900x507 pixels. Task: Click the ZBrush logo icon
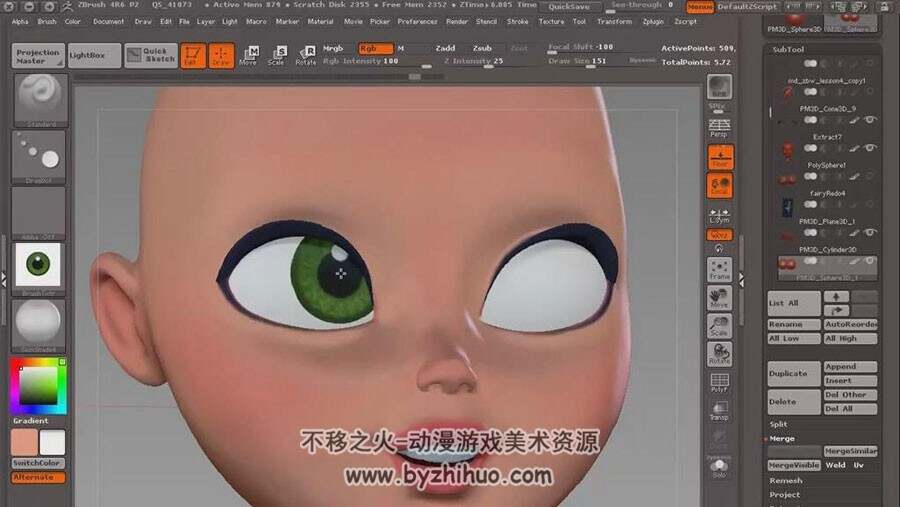(x=68, y=6)
